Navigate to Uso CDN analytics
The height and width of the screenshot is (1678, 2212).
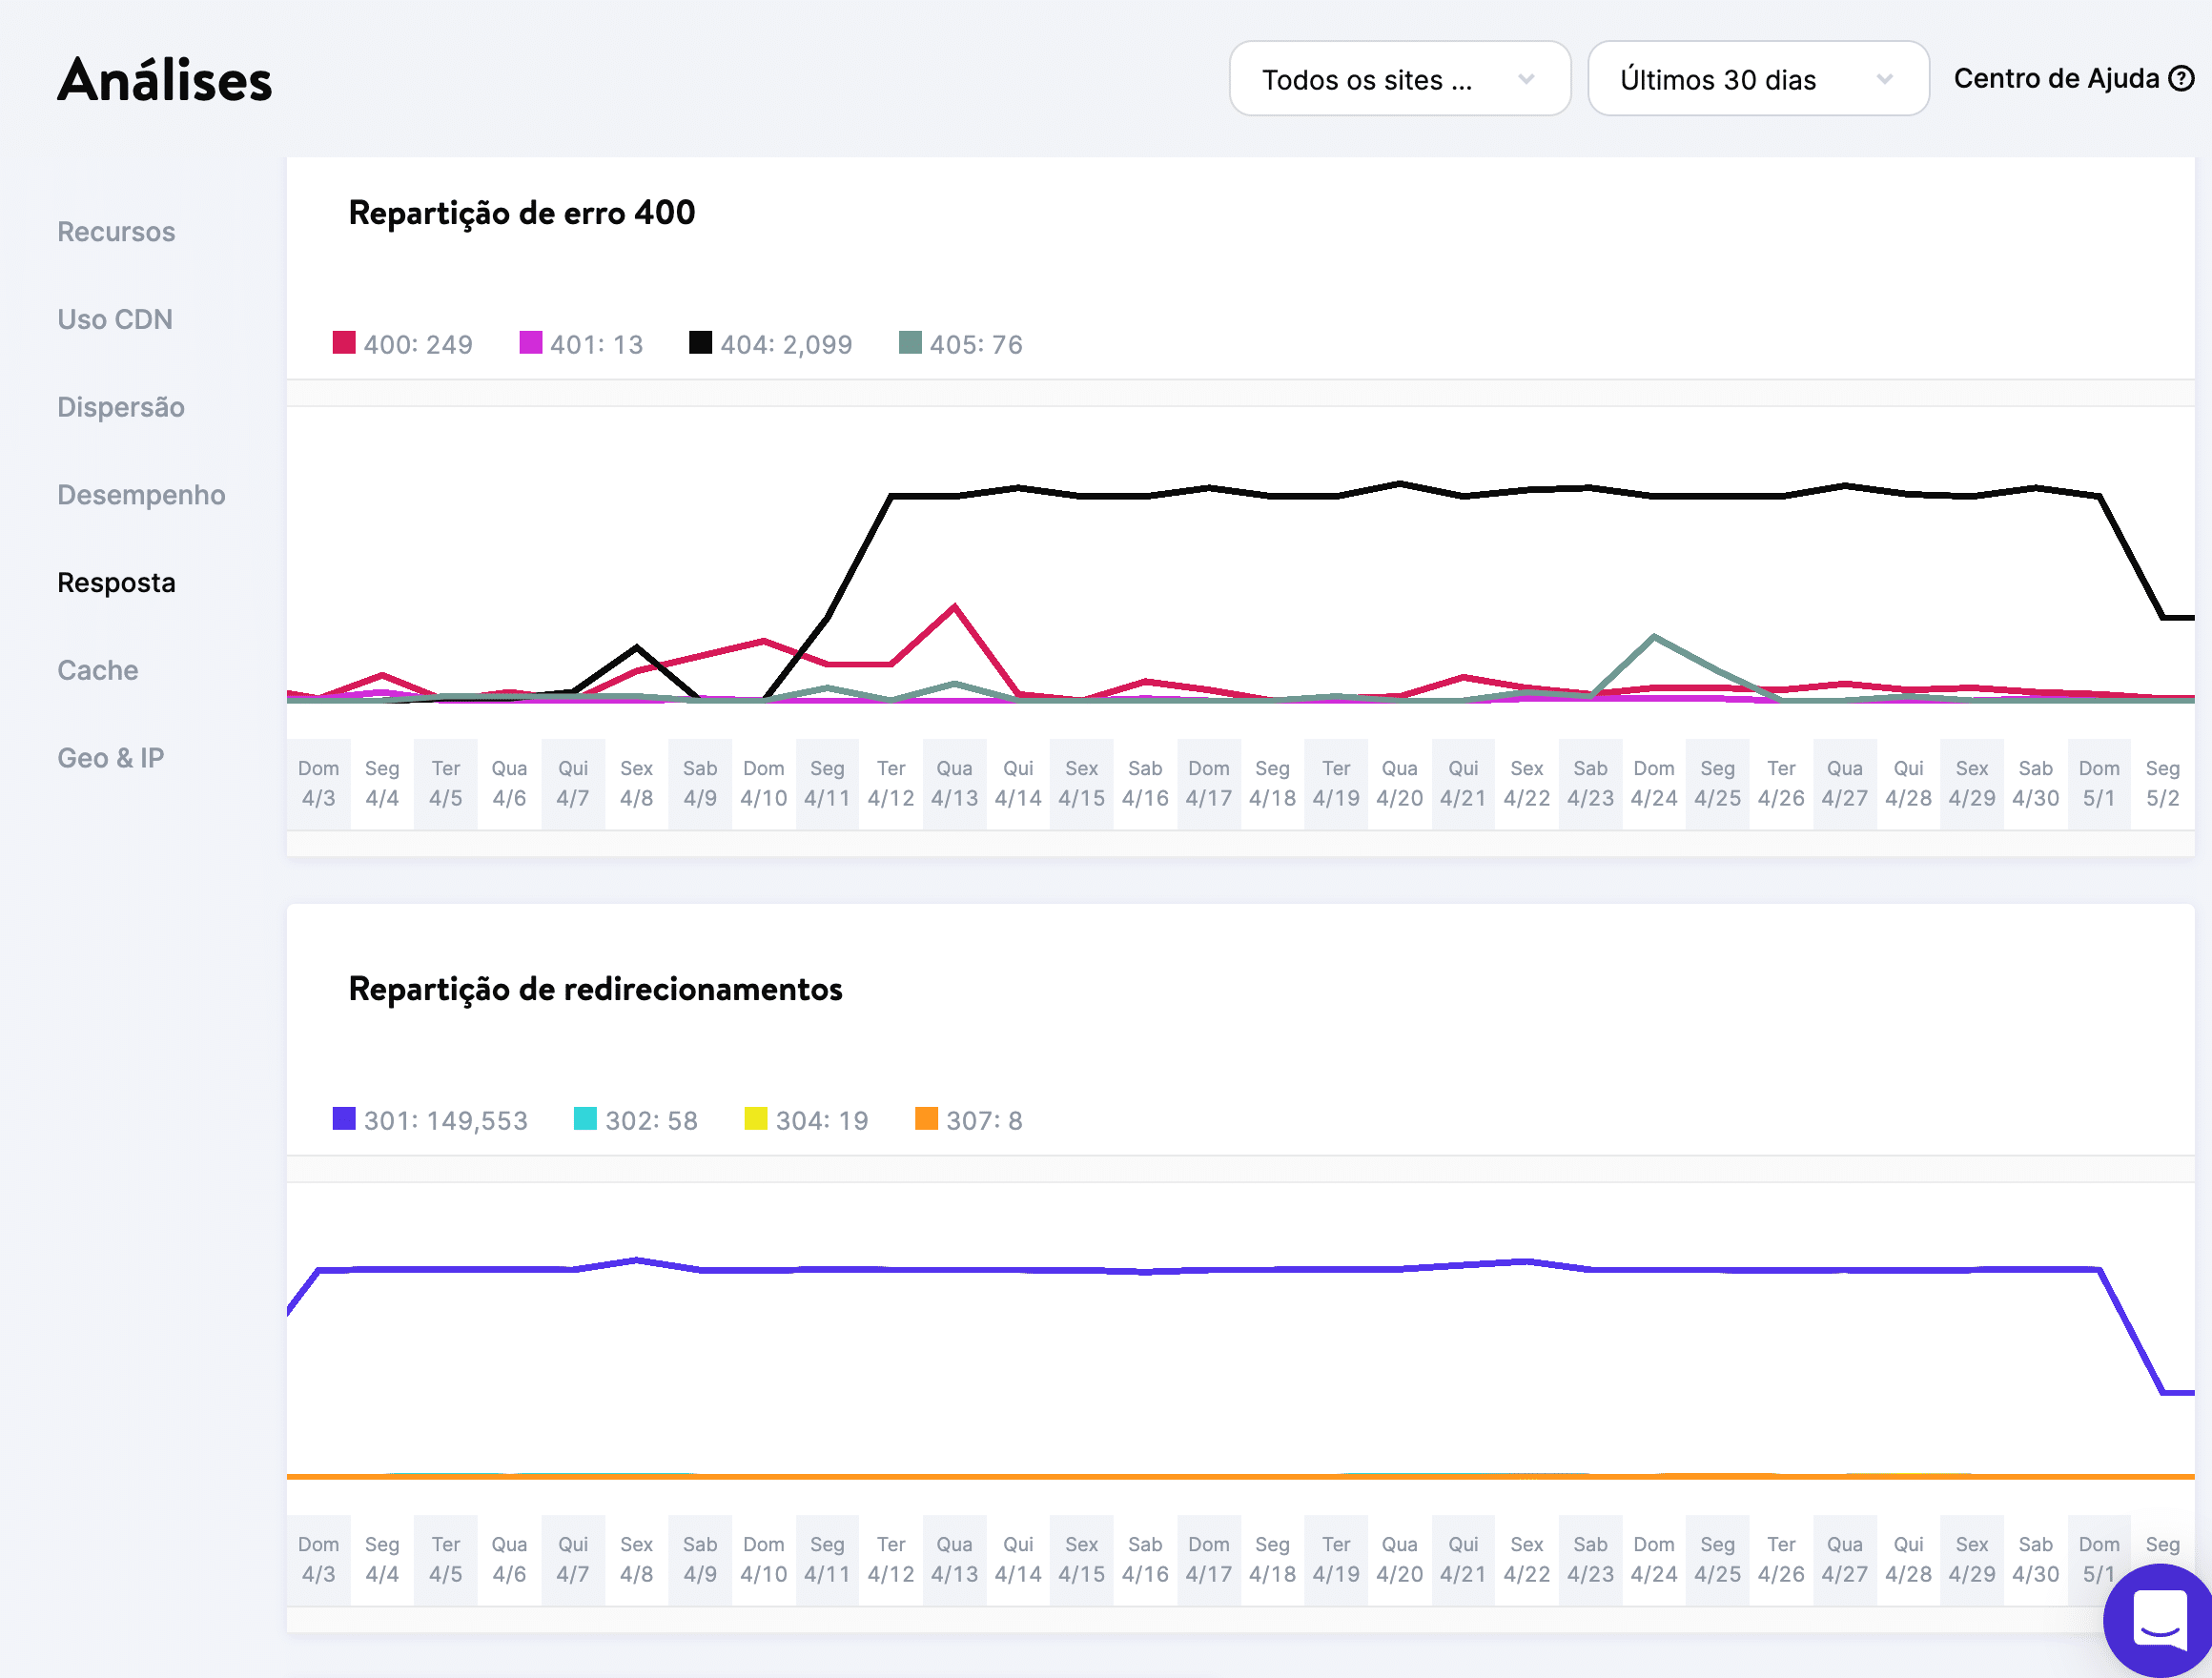pyautogui.click(x=114, y=319)
